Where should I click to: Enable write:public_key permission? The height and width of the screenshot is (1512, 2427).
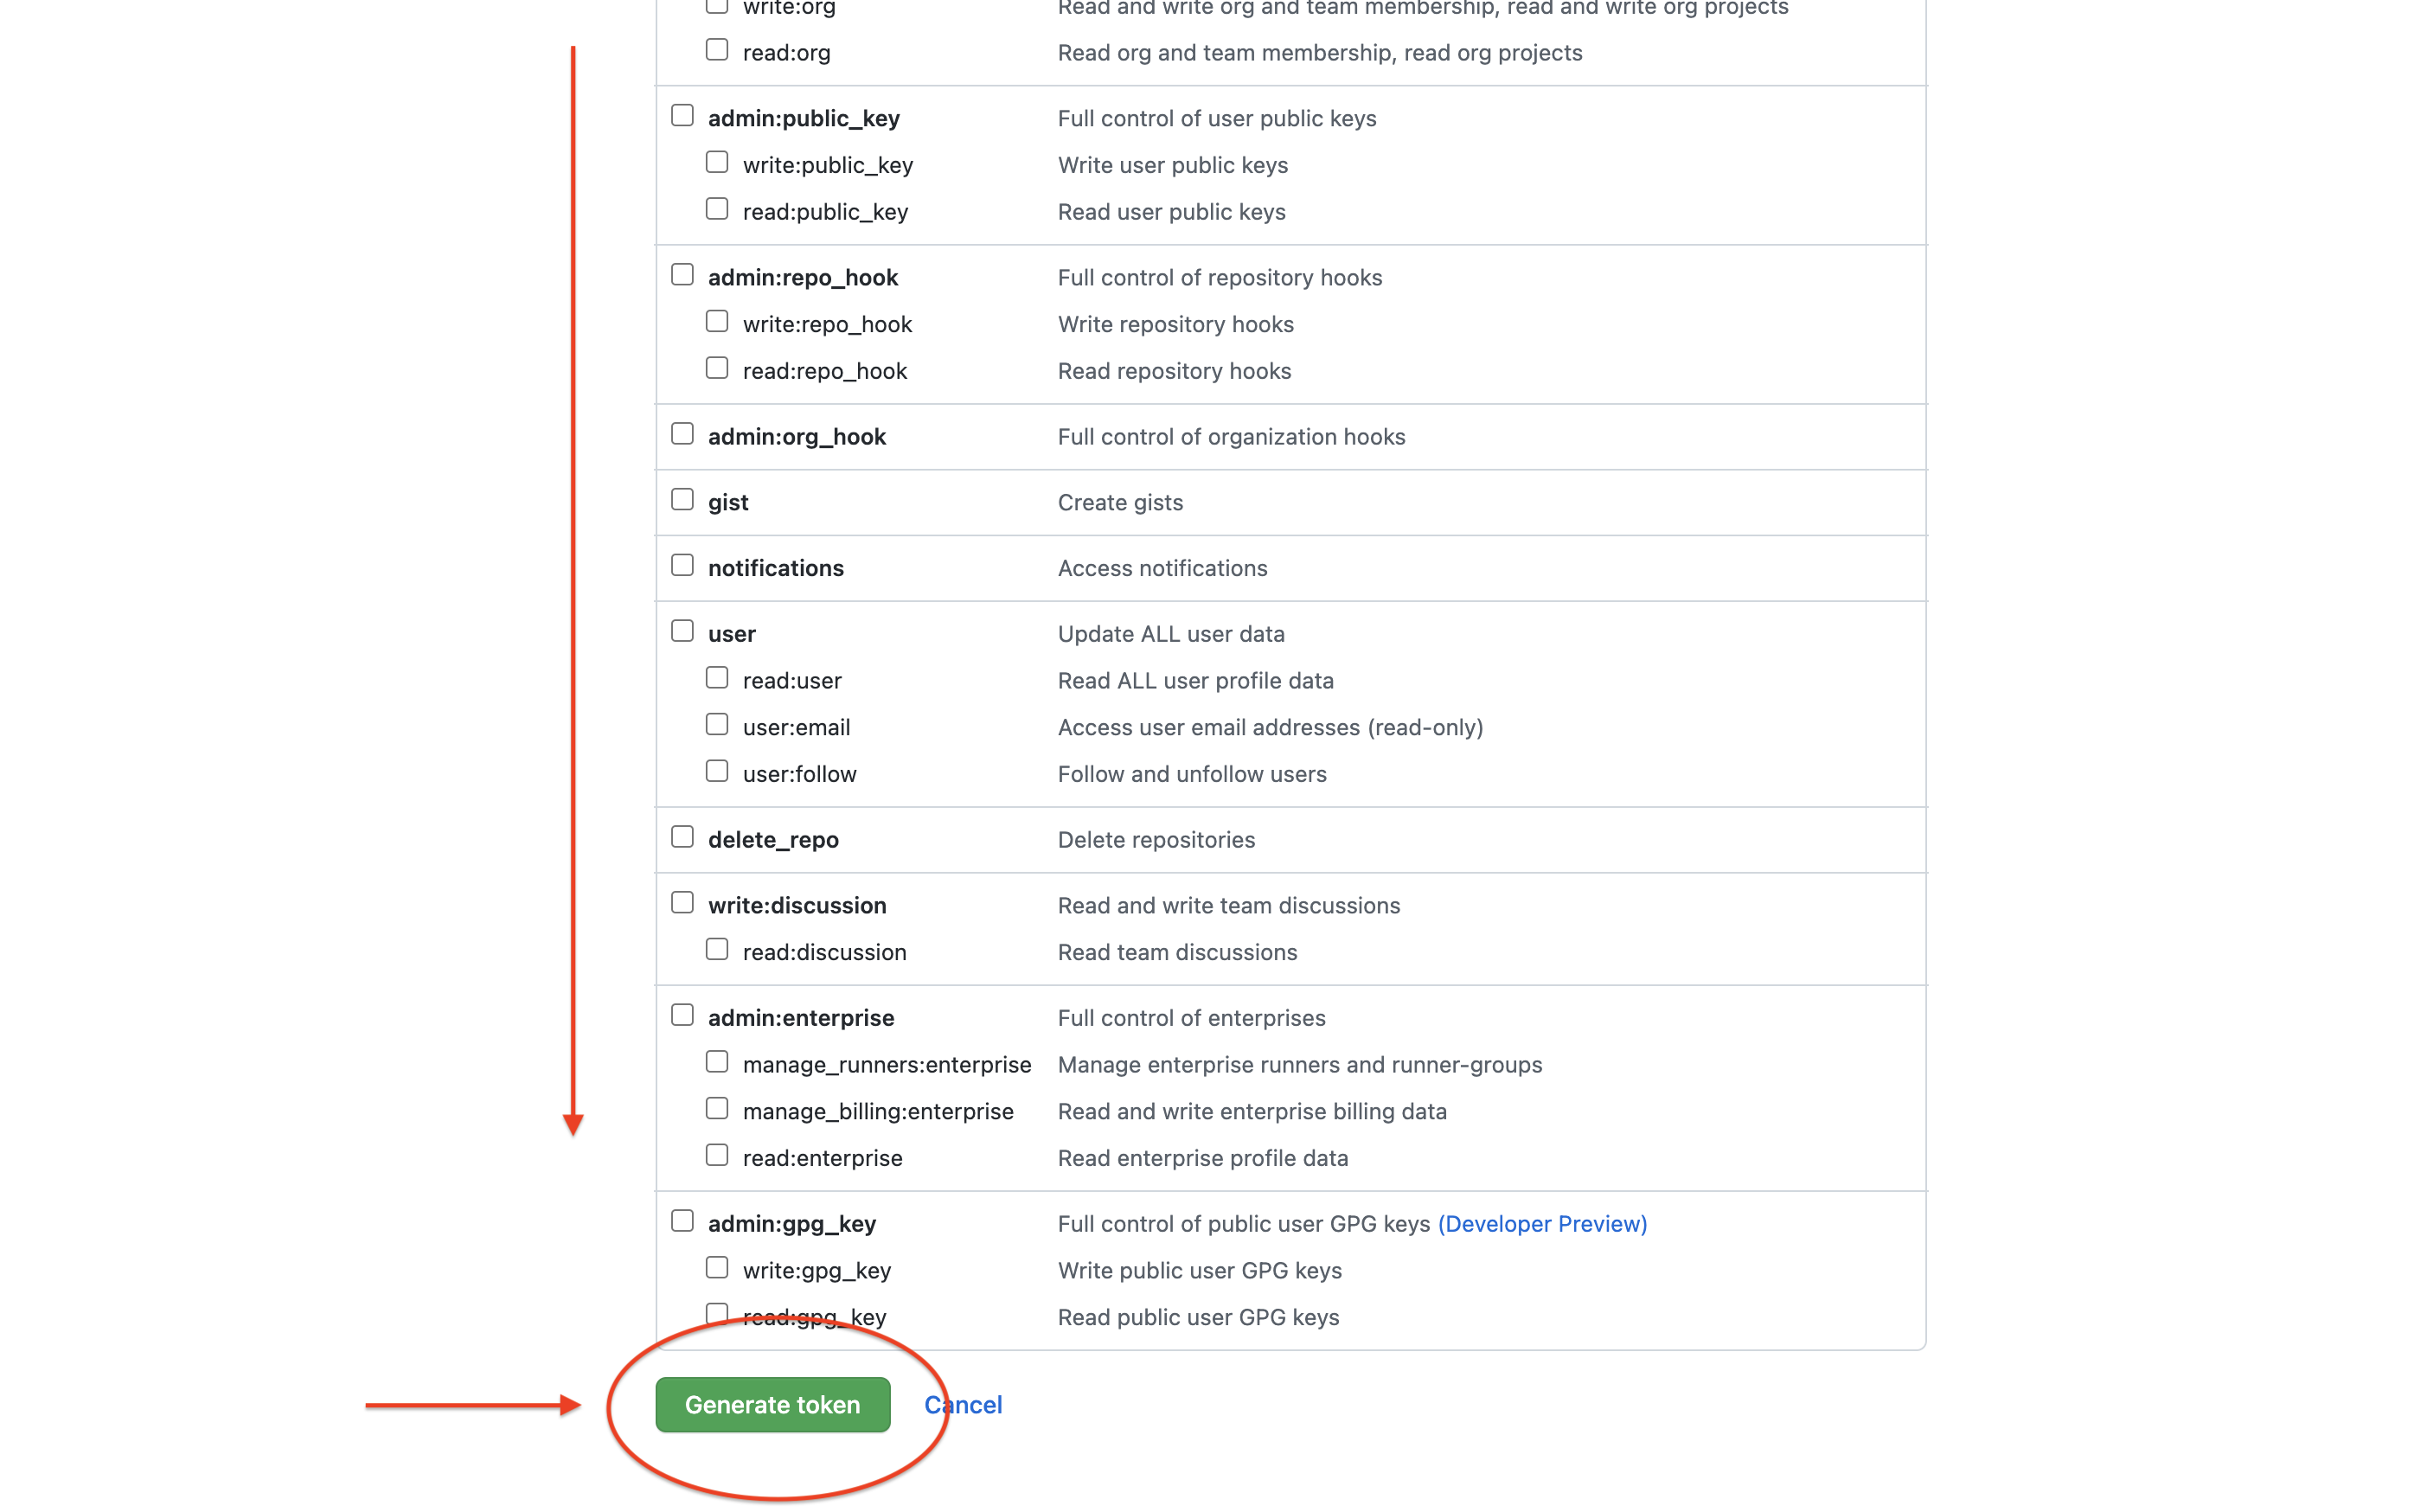(716, 161)
